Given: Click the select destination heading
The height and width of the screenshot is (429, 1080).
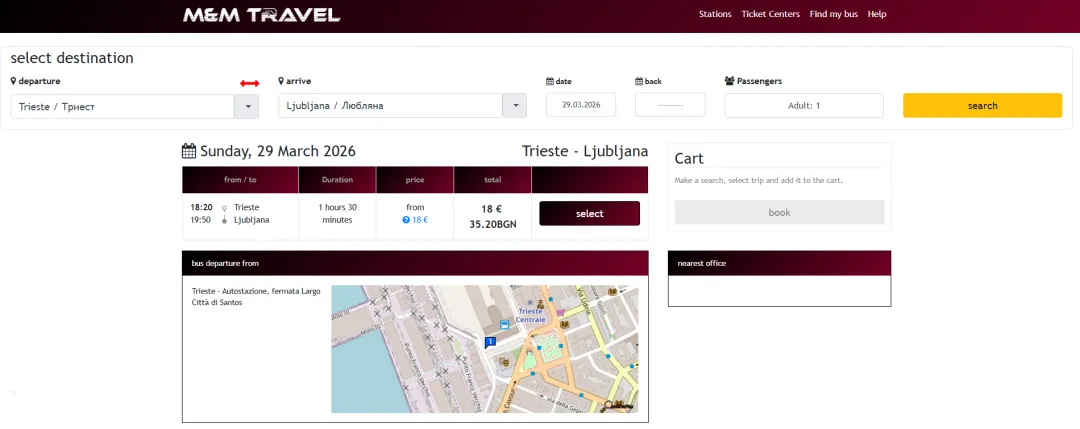Looking at the screenshot, I should [72, 58].
